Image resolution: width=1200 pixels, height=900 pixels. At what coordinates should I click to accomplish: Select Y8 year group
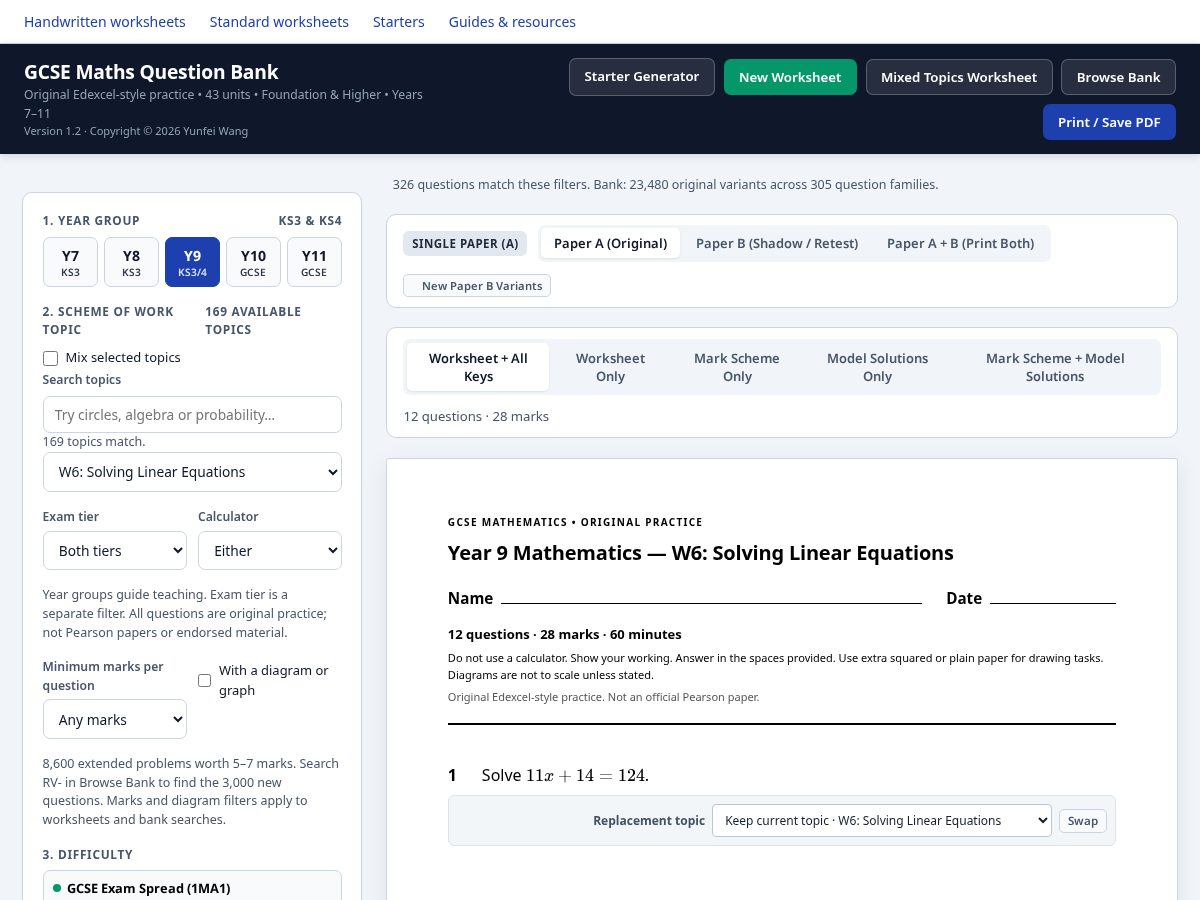[x=131, y=262]
